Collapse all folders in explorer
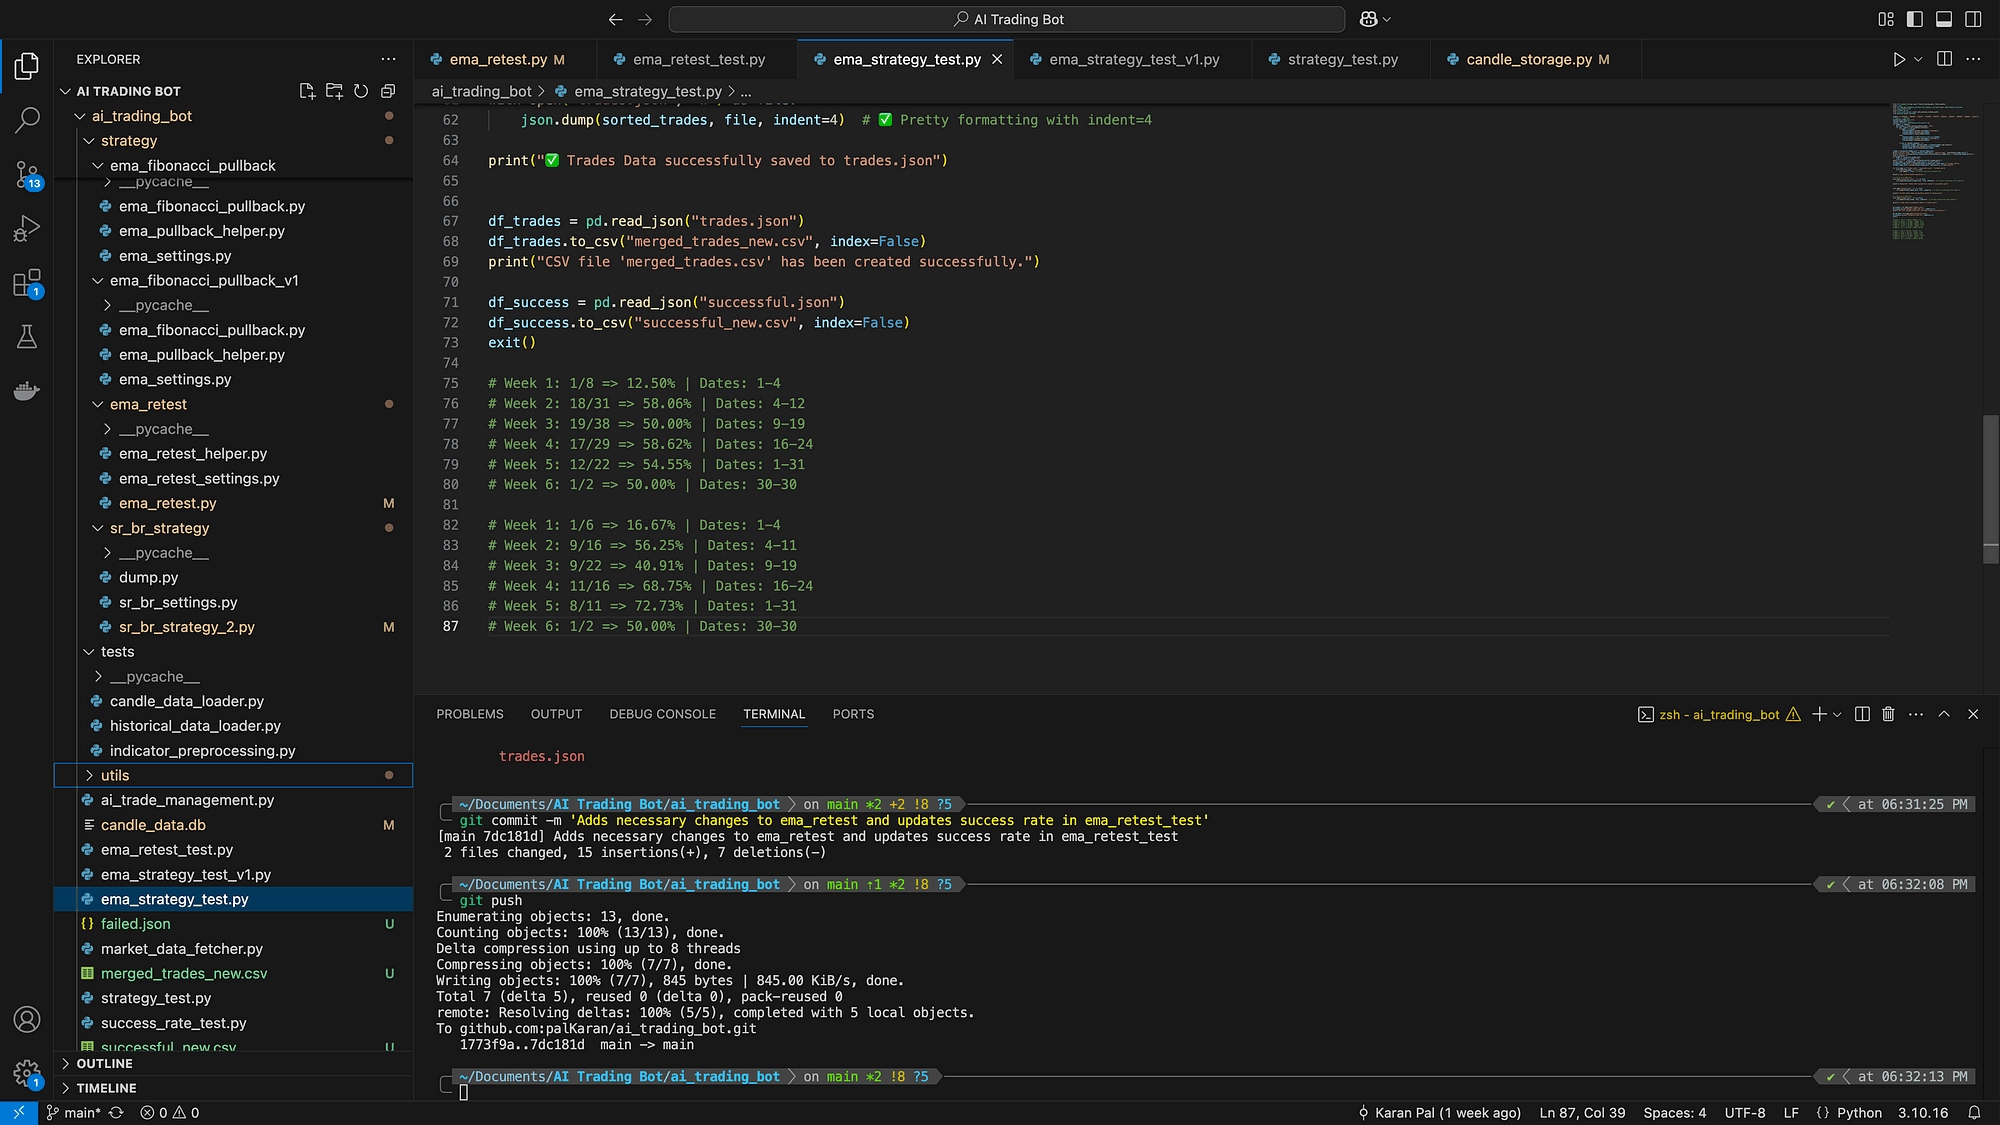The height and width of the screenshot is (1125, 2000). click(388, 91)
